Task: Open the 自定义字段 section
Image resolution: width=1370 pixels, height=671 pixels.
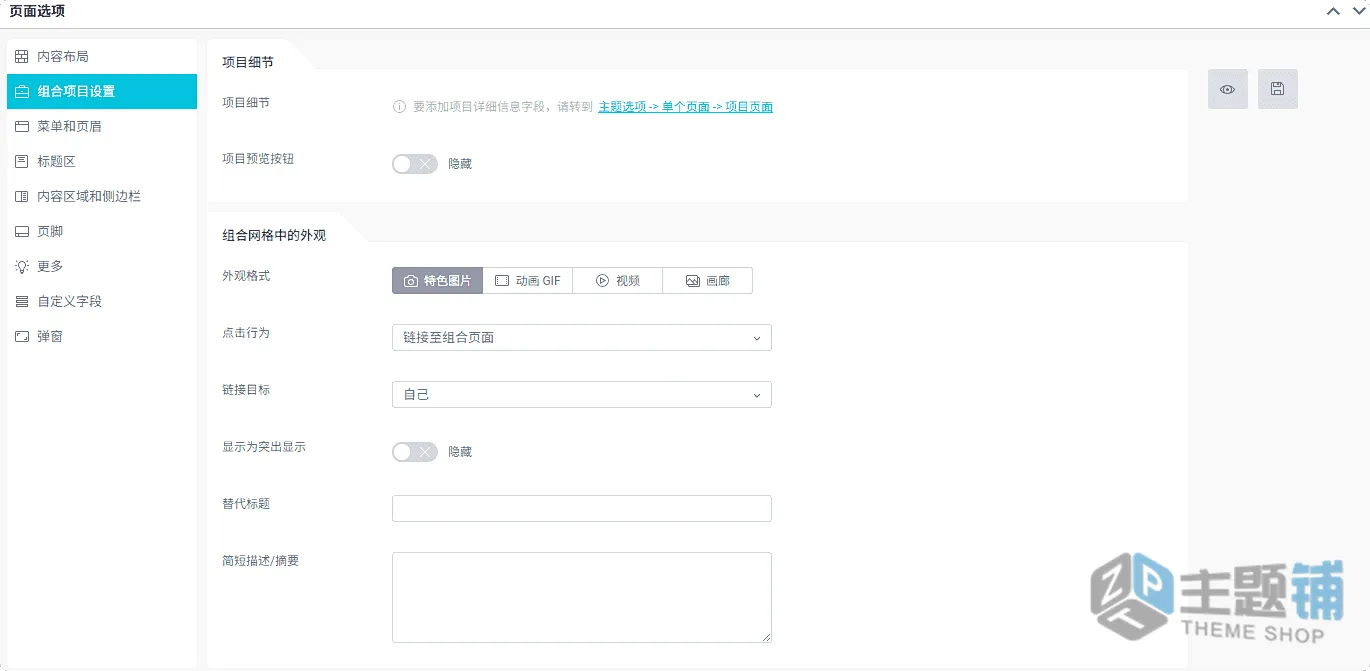Action: [x=102, y=302]
